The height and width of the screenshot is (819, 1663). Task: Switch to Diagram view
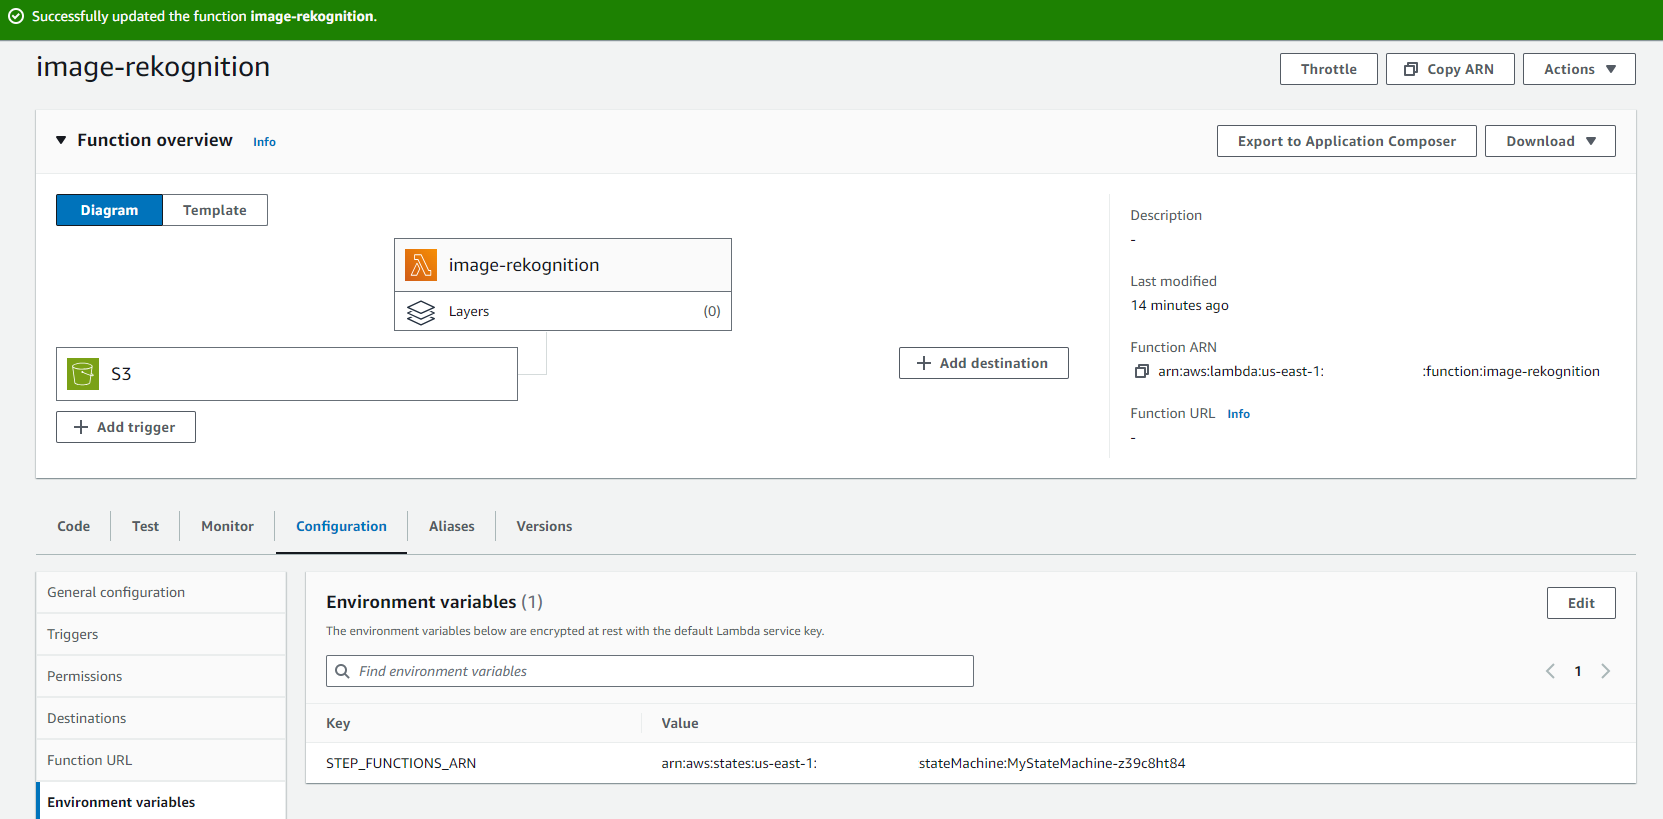coord(109,210)
